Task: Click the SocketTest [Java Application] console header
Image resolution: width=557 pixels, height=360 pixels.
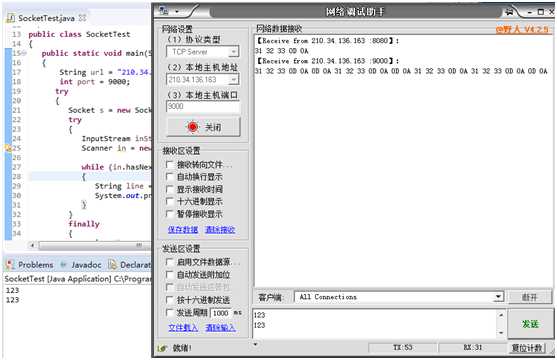Action: 78,279
